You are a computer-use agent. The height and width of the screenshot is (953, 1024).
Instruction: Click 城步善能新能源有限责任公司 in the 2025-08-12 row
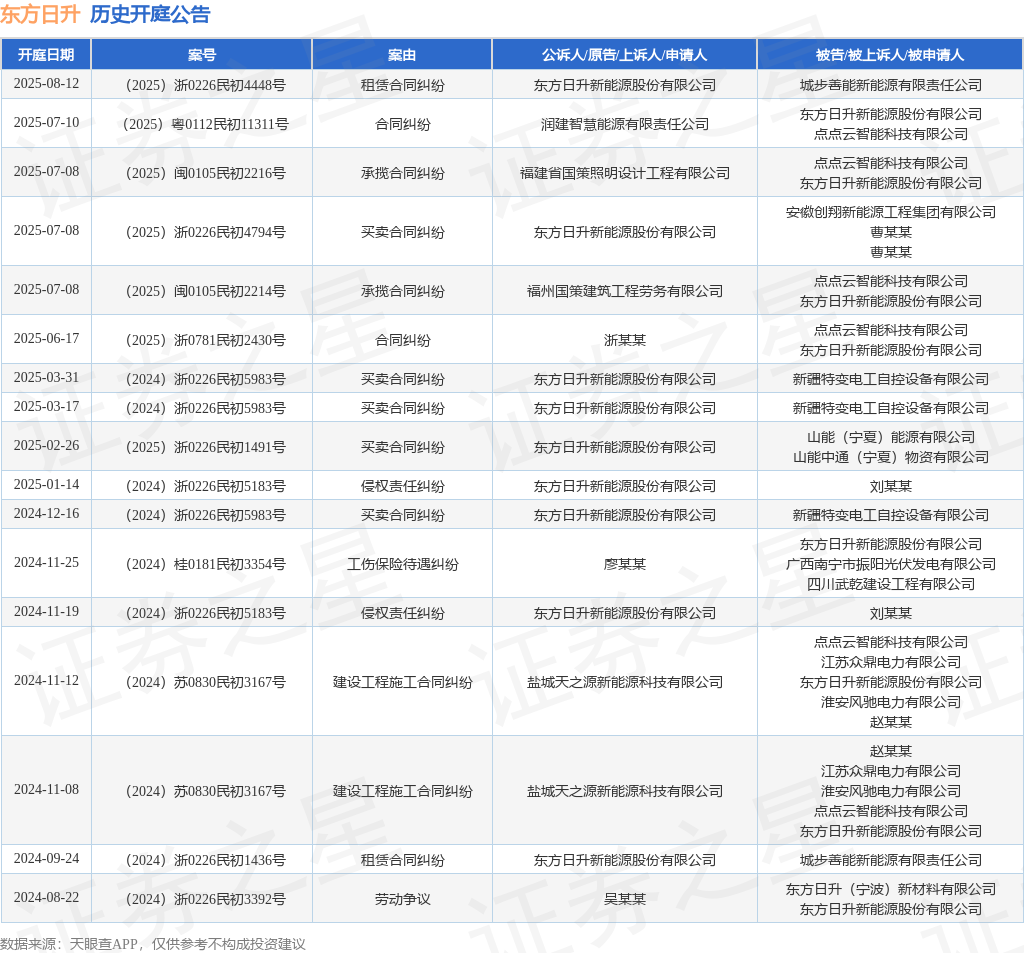[891, 85]
